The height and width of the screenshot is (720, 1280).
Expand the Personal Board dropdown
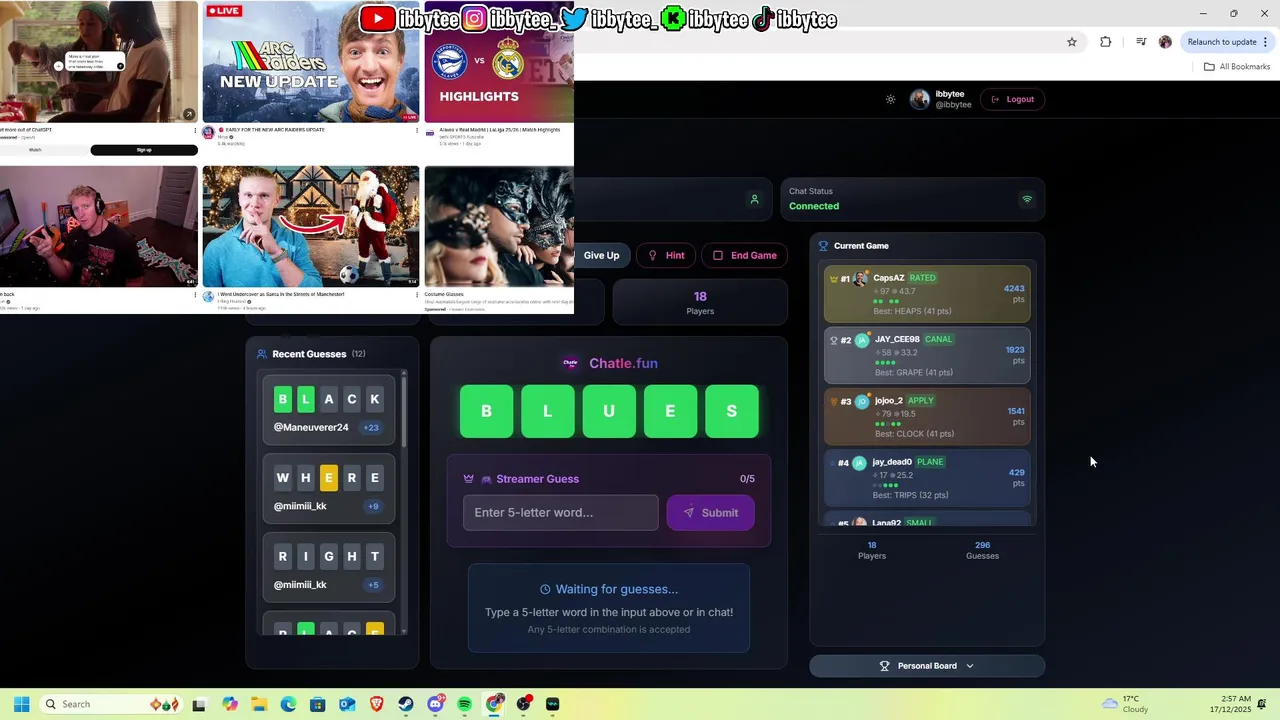pyautogui.click(x=927, y=666)
